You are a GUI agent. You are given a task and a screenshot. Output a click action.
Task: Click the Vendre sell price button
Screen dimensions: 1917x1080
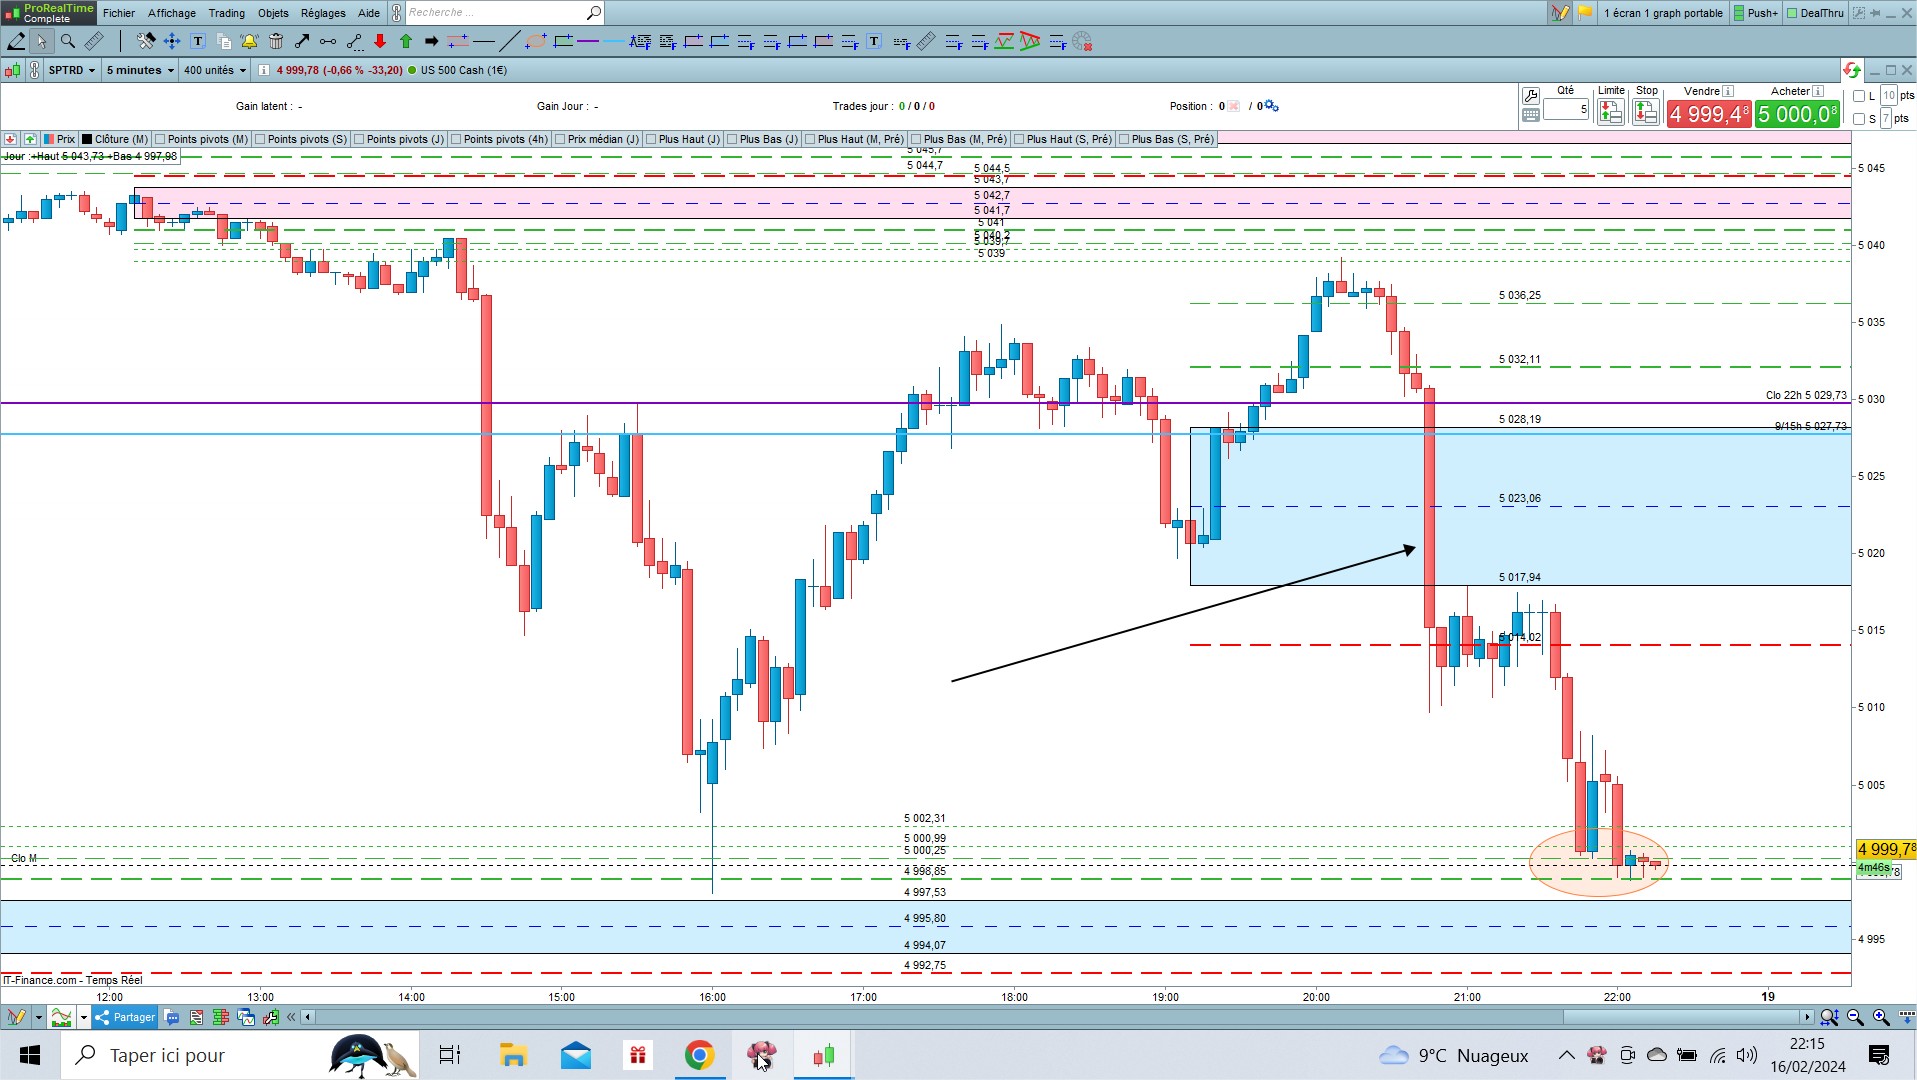(1709, 114)
